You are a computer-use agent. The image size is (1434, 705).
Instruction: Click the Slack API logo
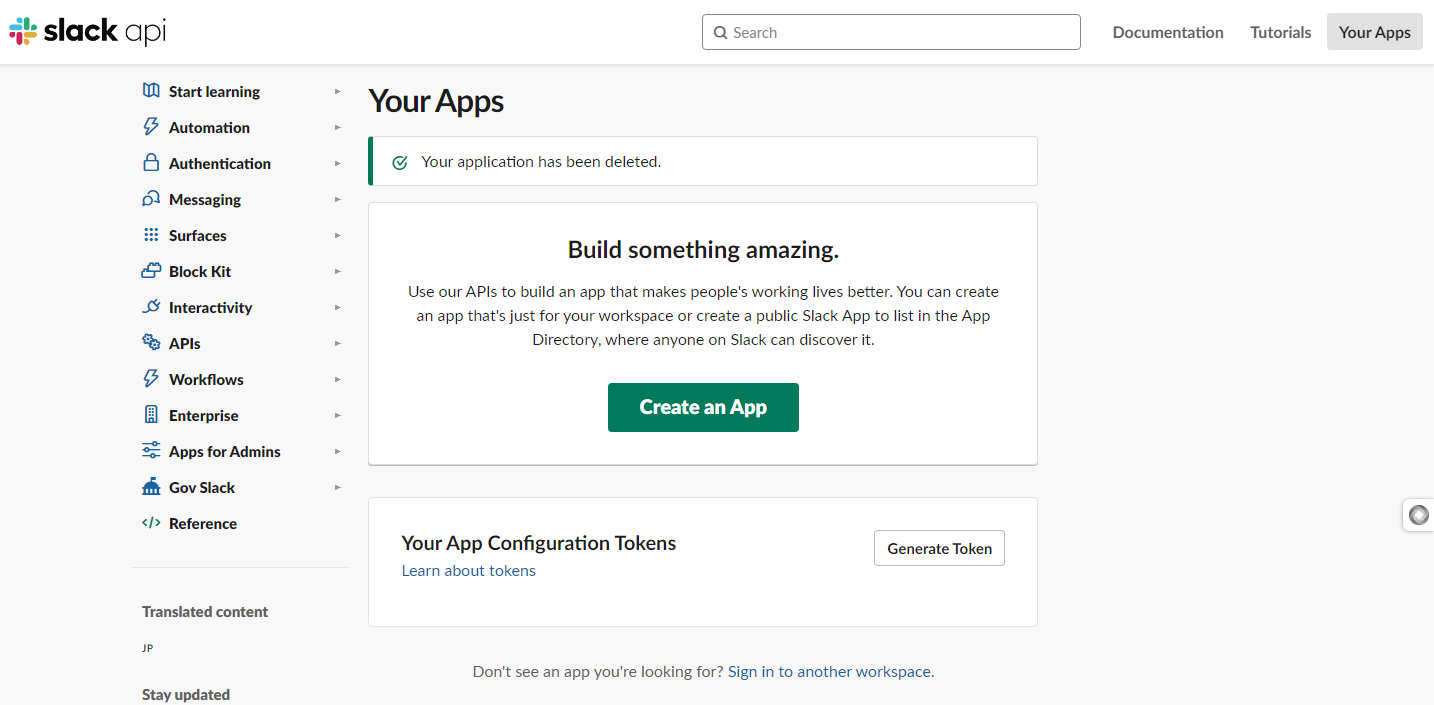[88, 32]
